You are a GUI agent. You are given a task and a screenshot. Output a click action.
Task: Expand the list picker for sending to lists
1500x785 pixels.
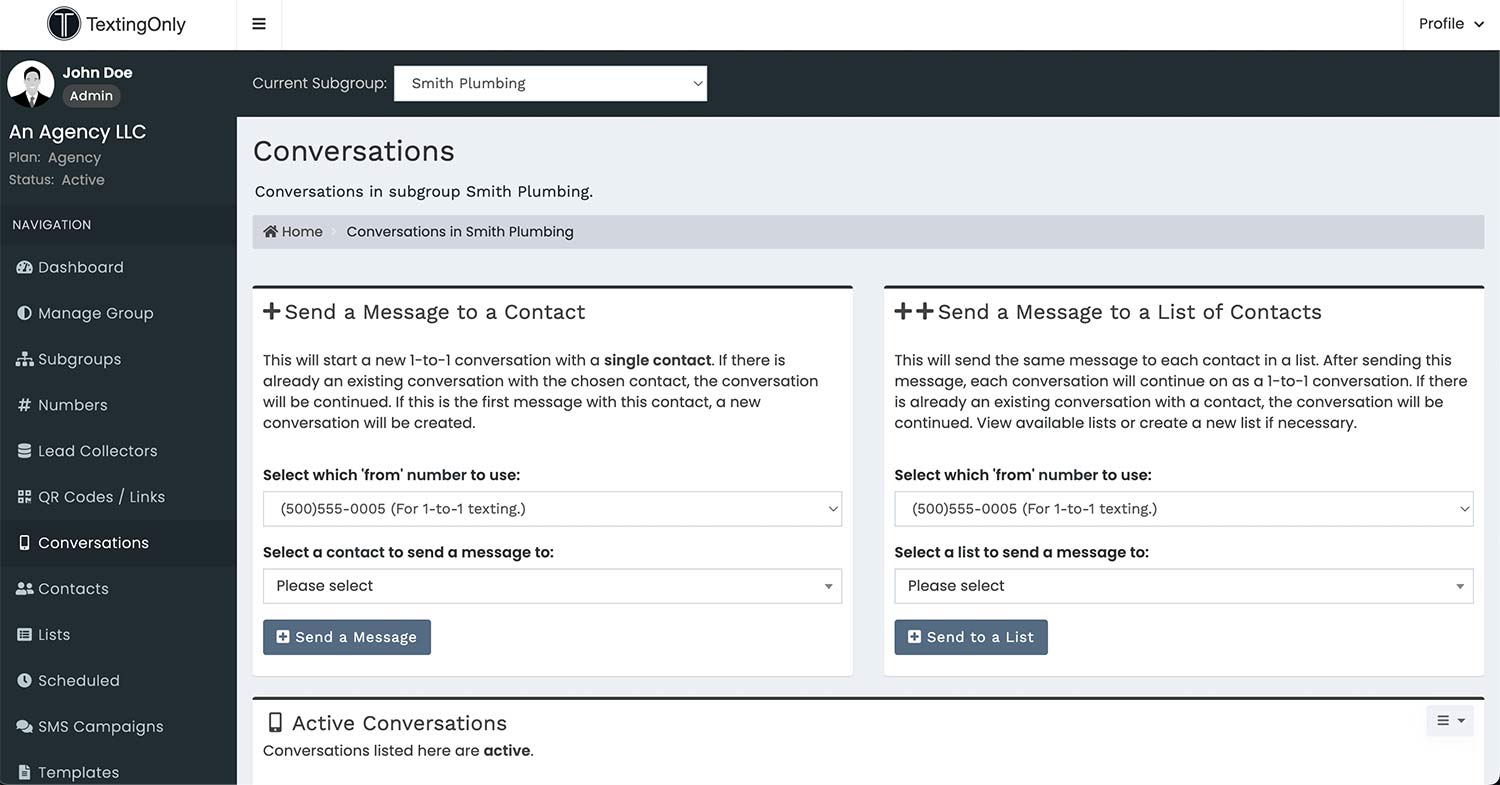tap(1183, 586)
